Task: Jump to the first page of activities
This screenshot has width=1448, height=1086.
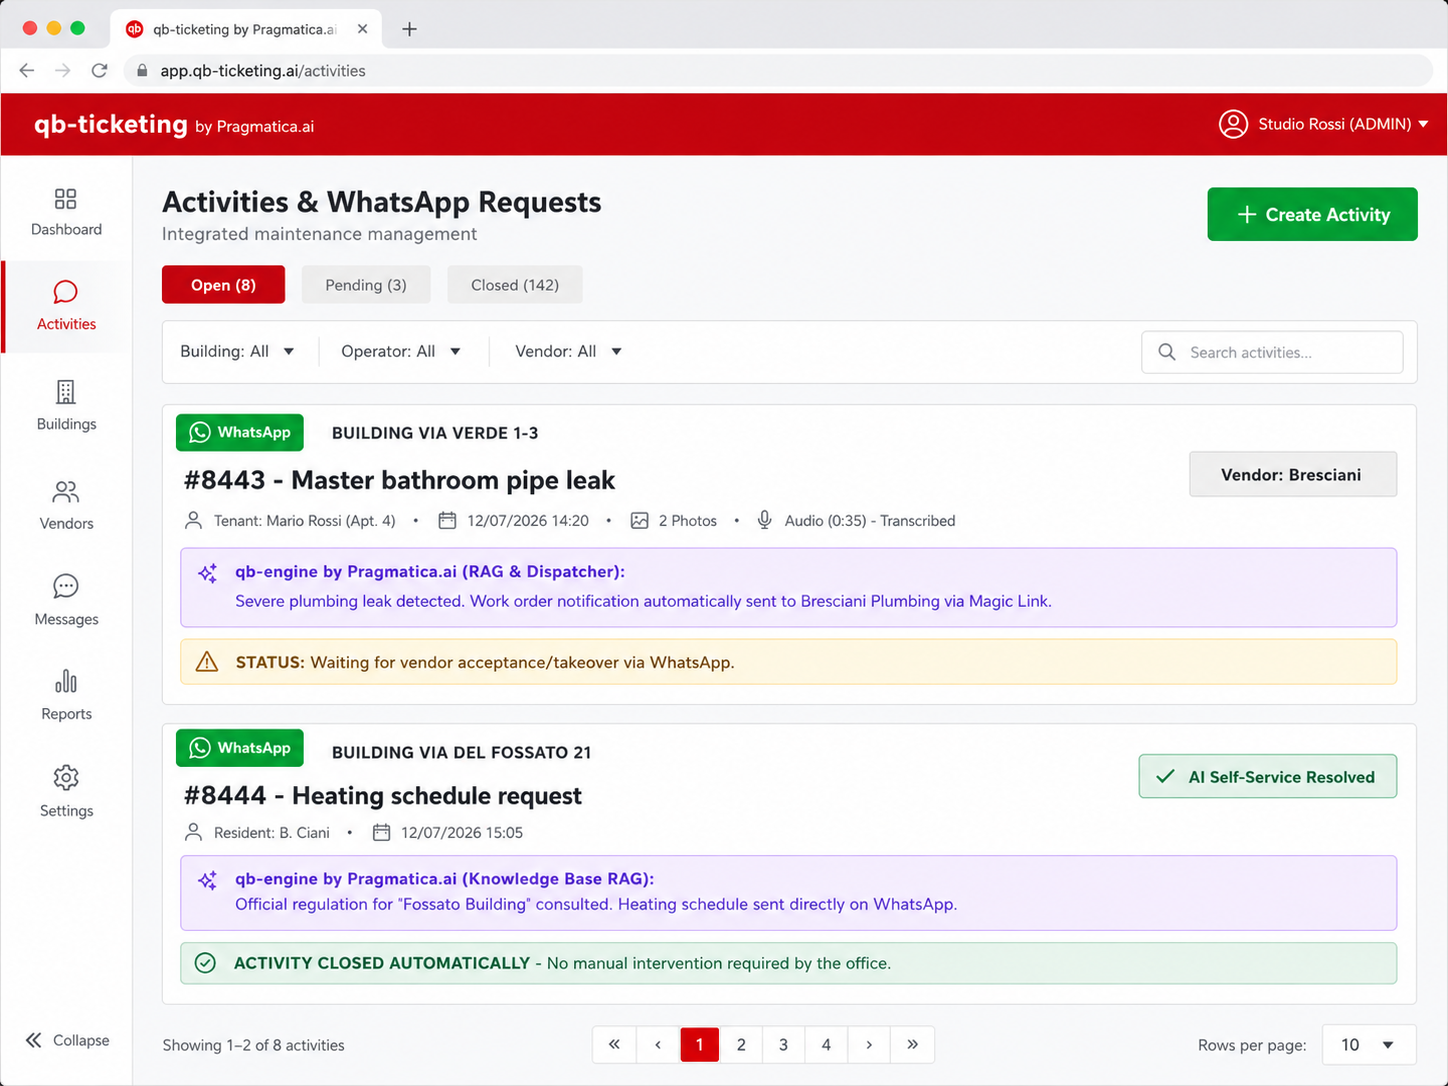Action: 614,1045
